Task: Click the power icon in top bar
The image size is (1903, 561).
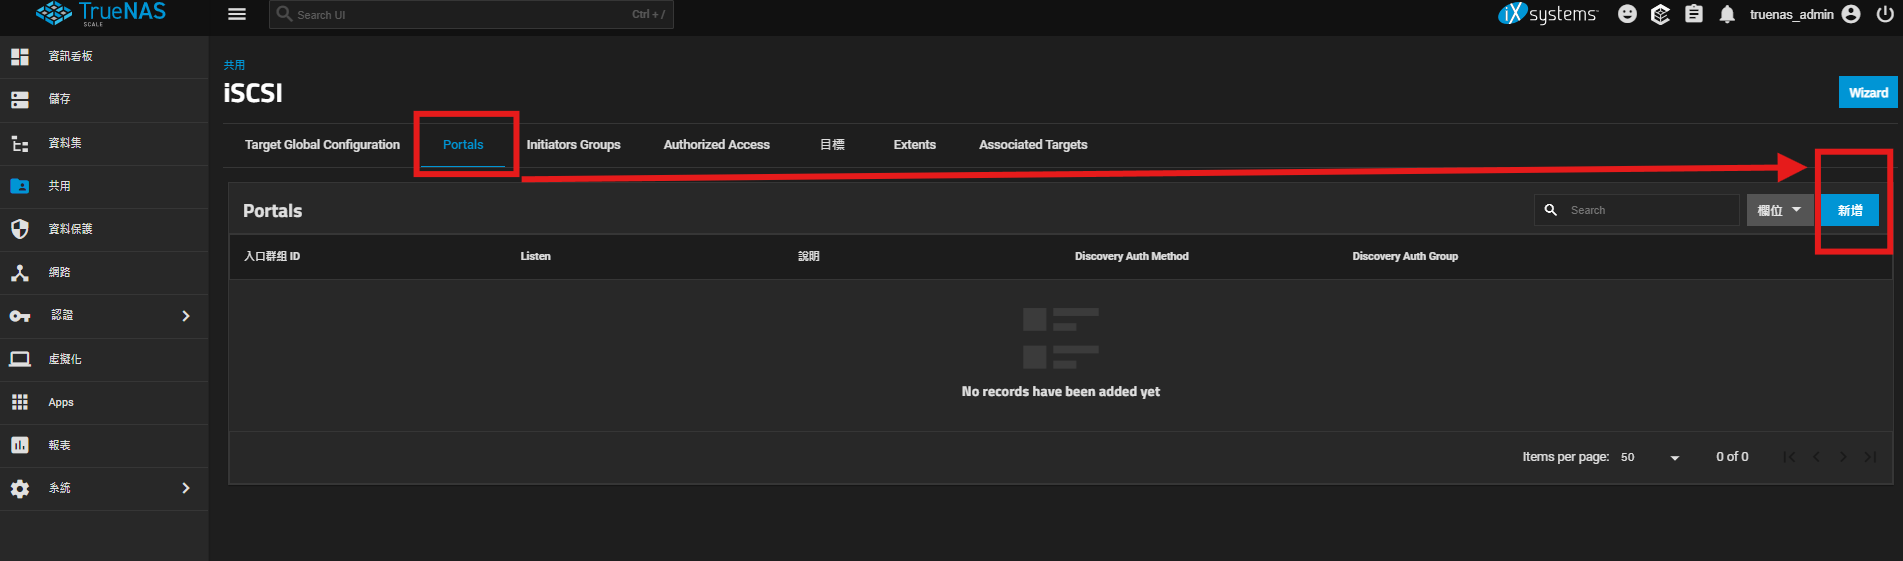Action: [x=1885, y=14]
